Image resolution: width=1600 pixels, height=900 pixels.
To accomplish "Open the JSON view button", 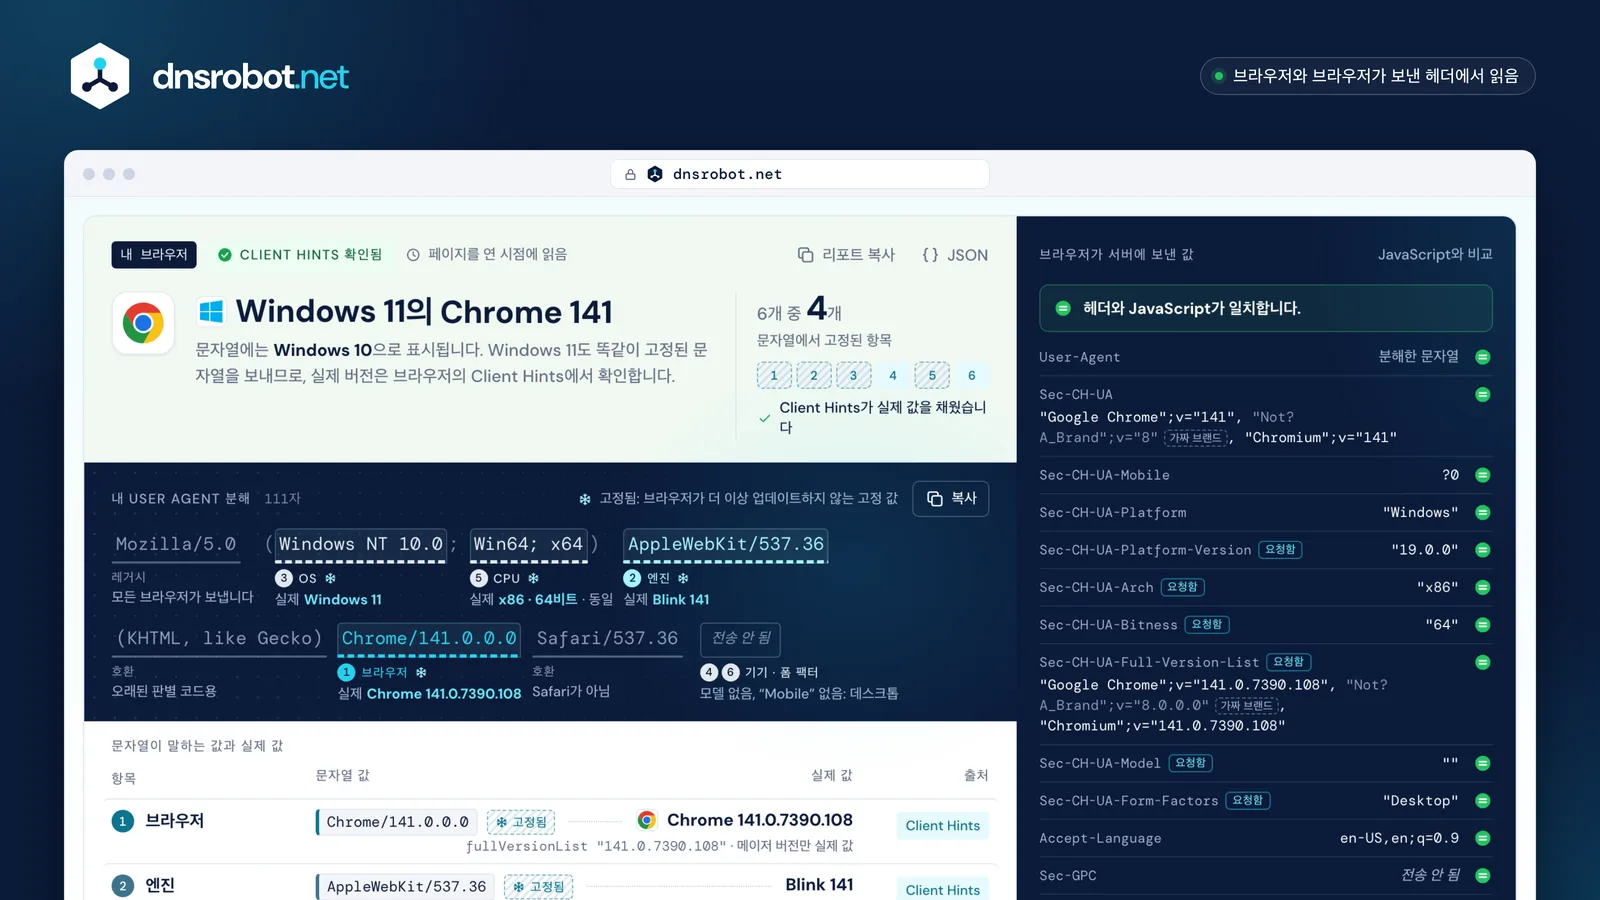I will pyautogui.click(x=955, y=255).
